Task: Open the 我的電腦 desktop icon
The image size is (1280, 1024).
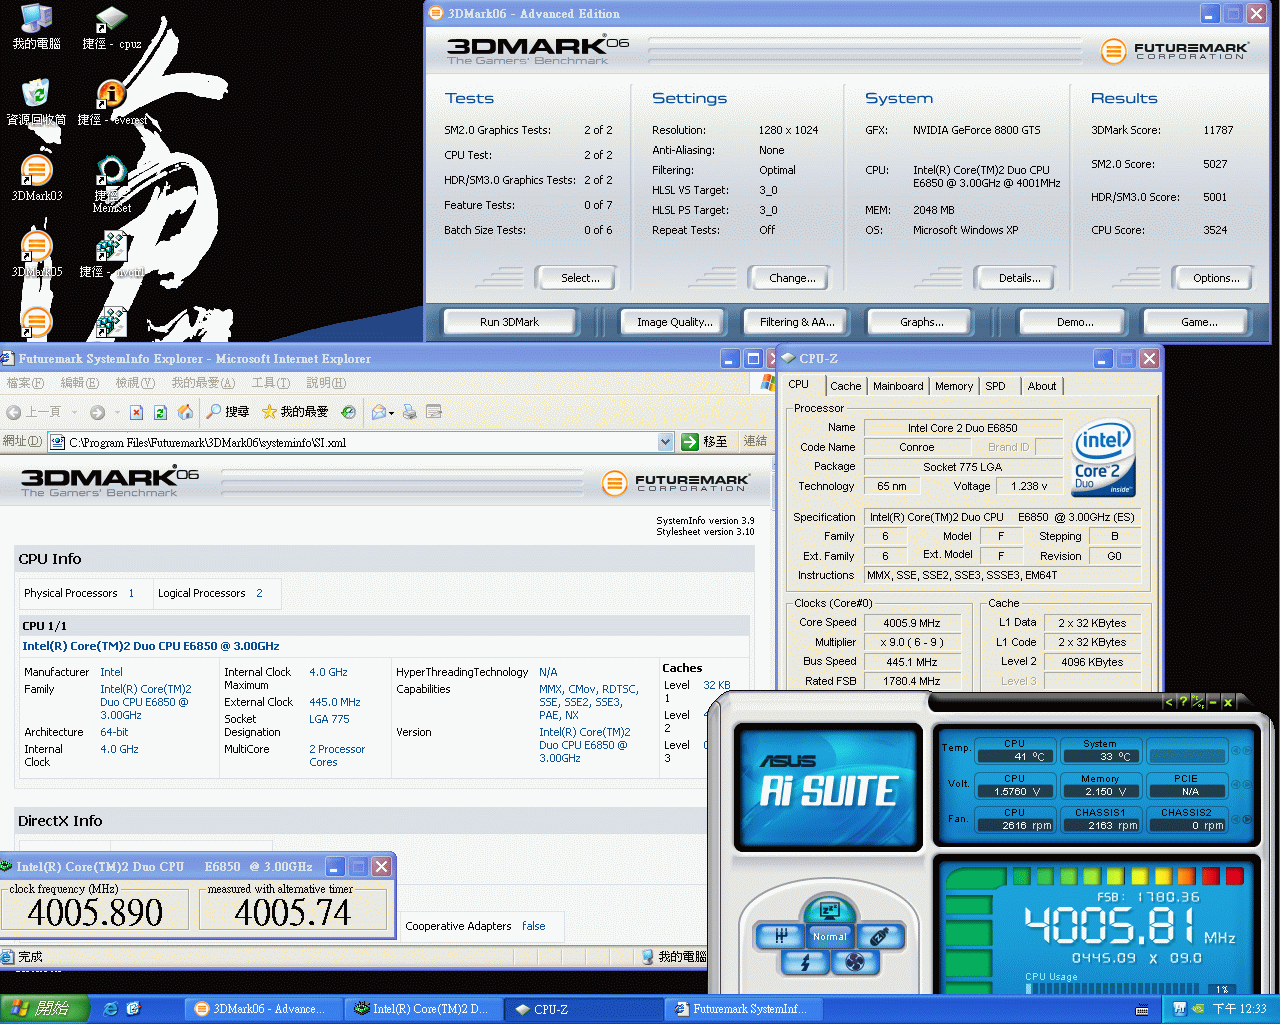Action: point(36,27)
